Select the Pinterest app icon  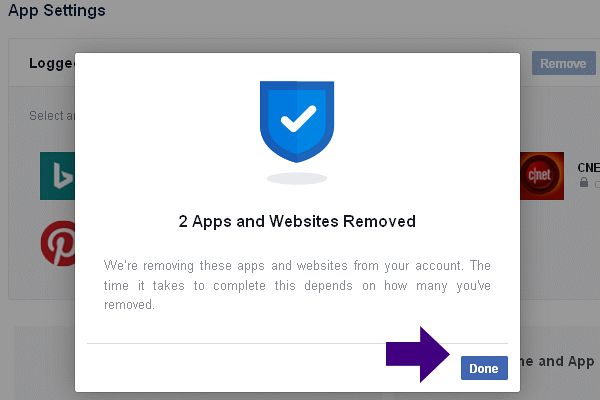57,243
